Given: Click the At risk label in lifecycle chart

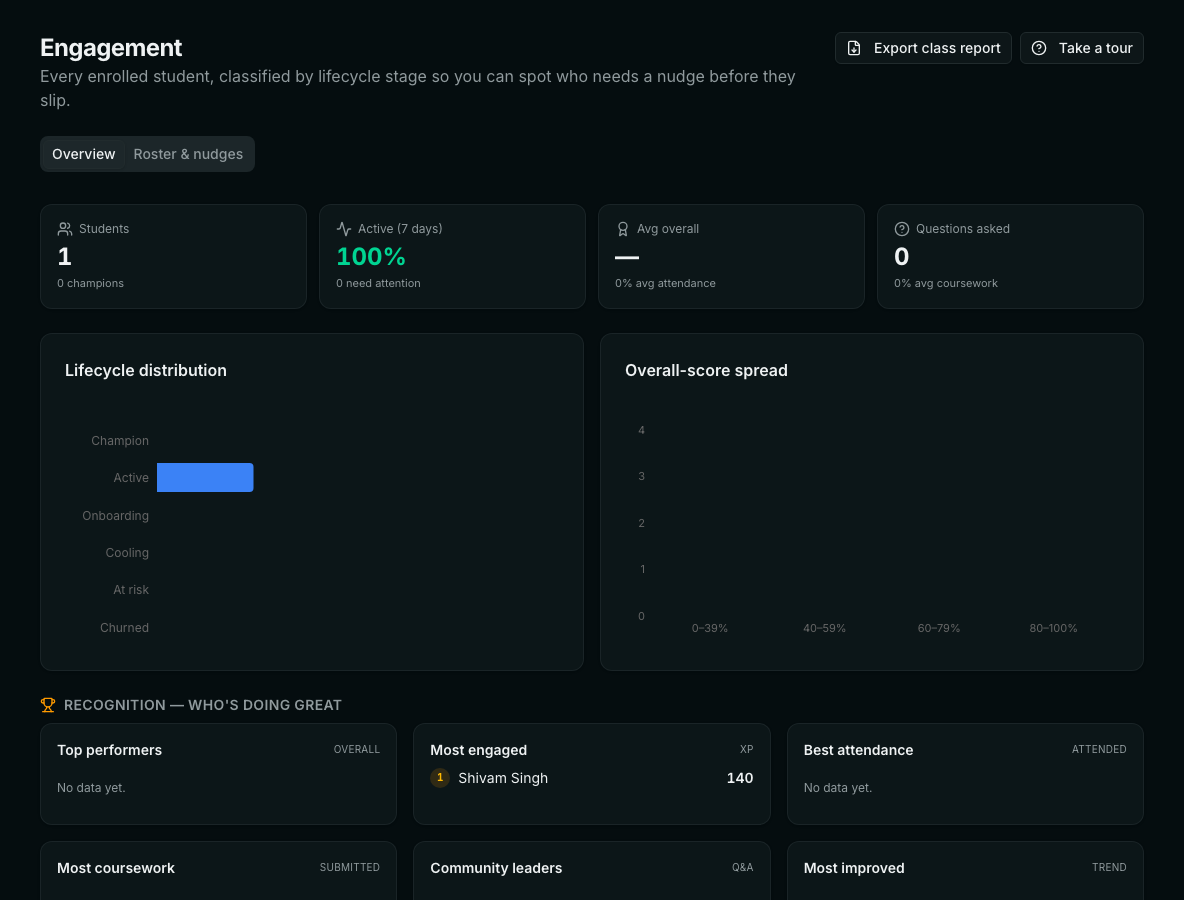Looking at the screenshot, I should [131, 590].
